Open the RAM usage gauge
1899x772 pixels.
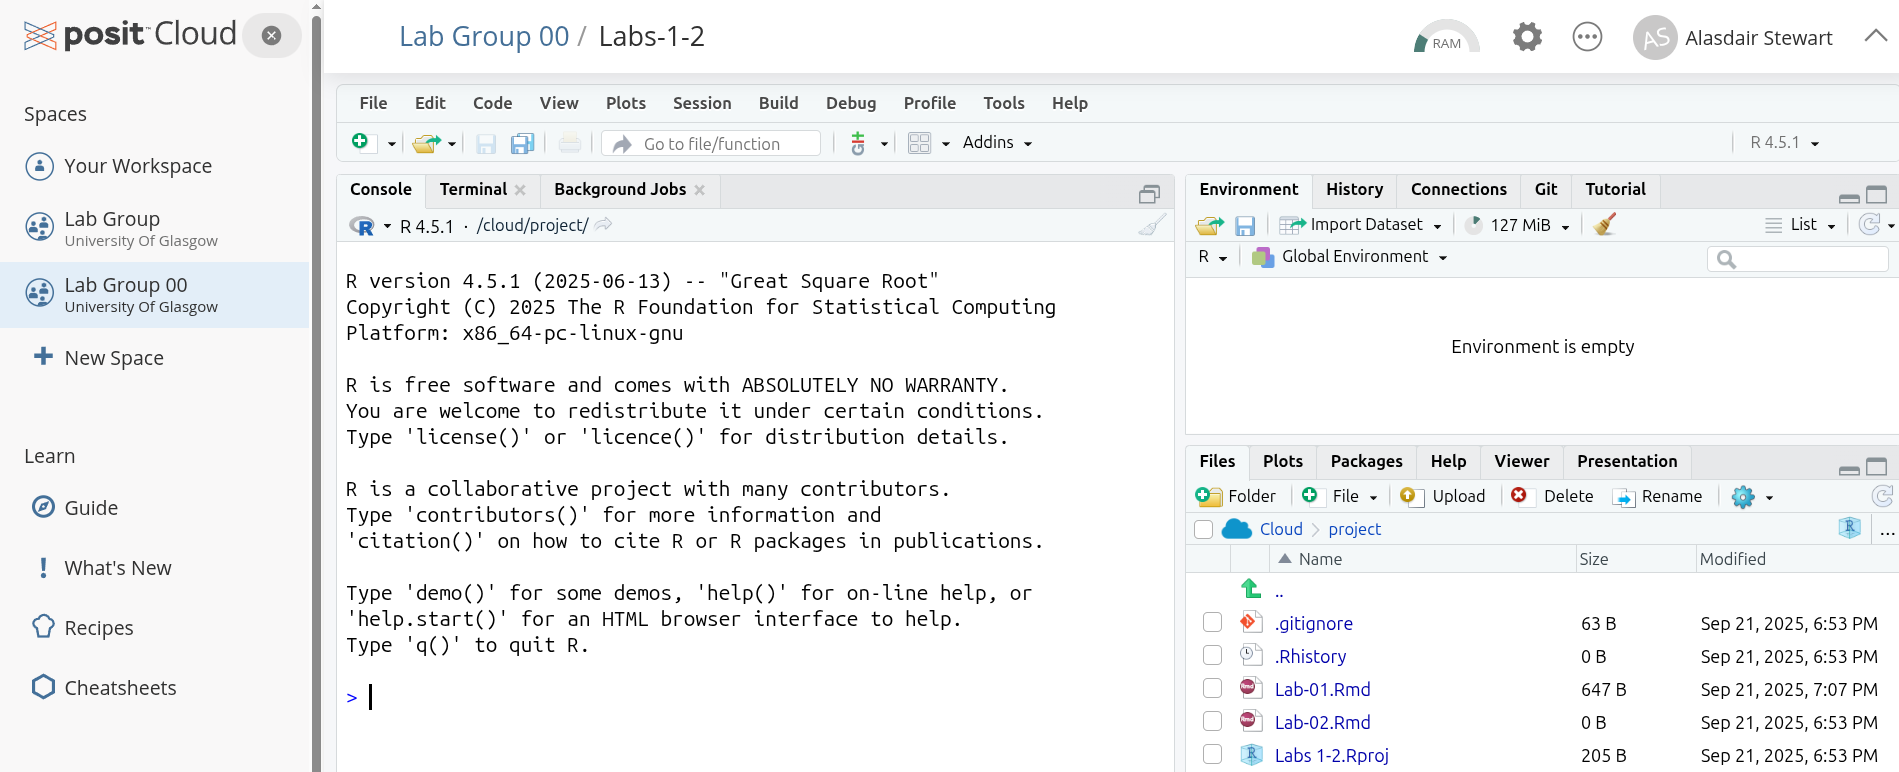(x=1446, y=38)
